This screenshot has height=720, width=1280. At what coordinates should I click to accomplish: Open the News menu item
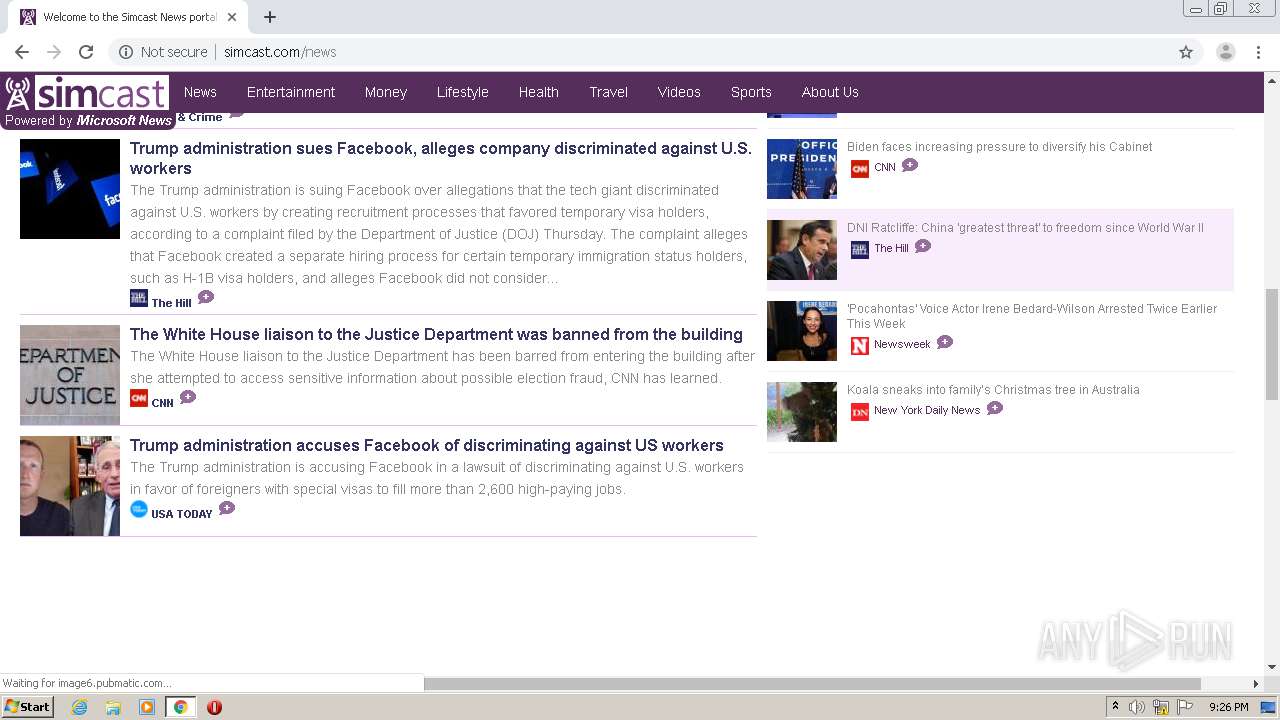(x=200, y=92)
